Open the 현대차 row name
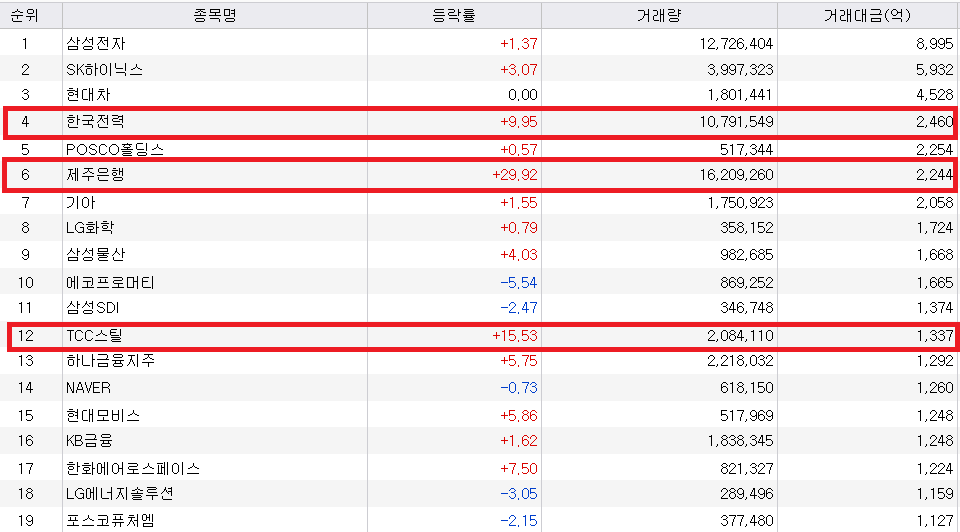 click(x=88, y=95)
